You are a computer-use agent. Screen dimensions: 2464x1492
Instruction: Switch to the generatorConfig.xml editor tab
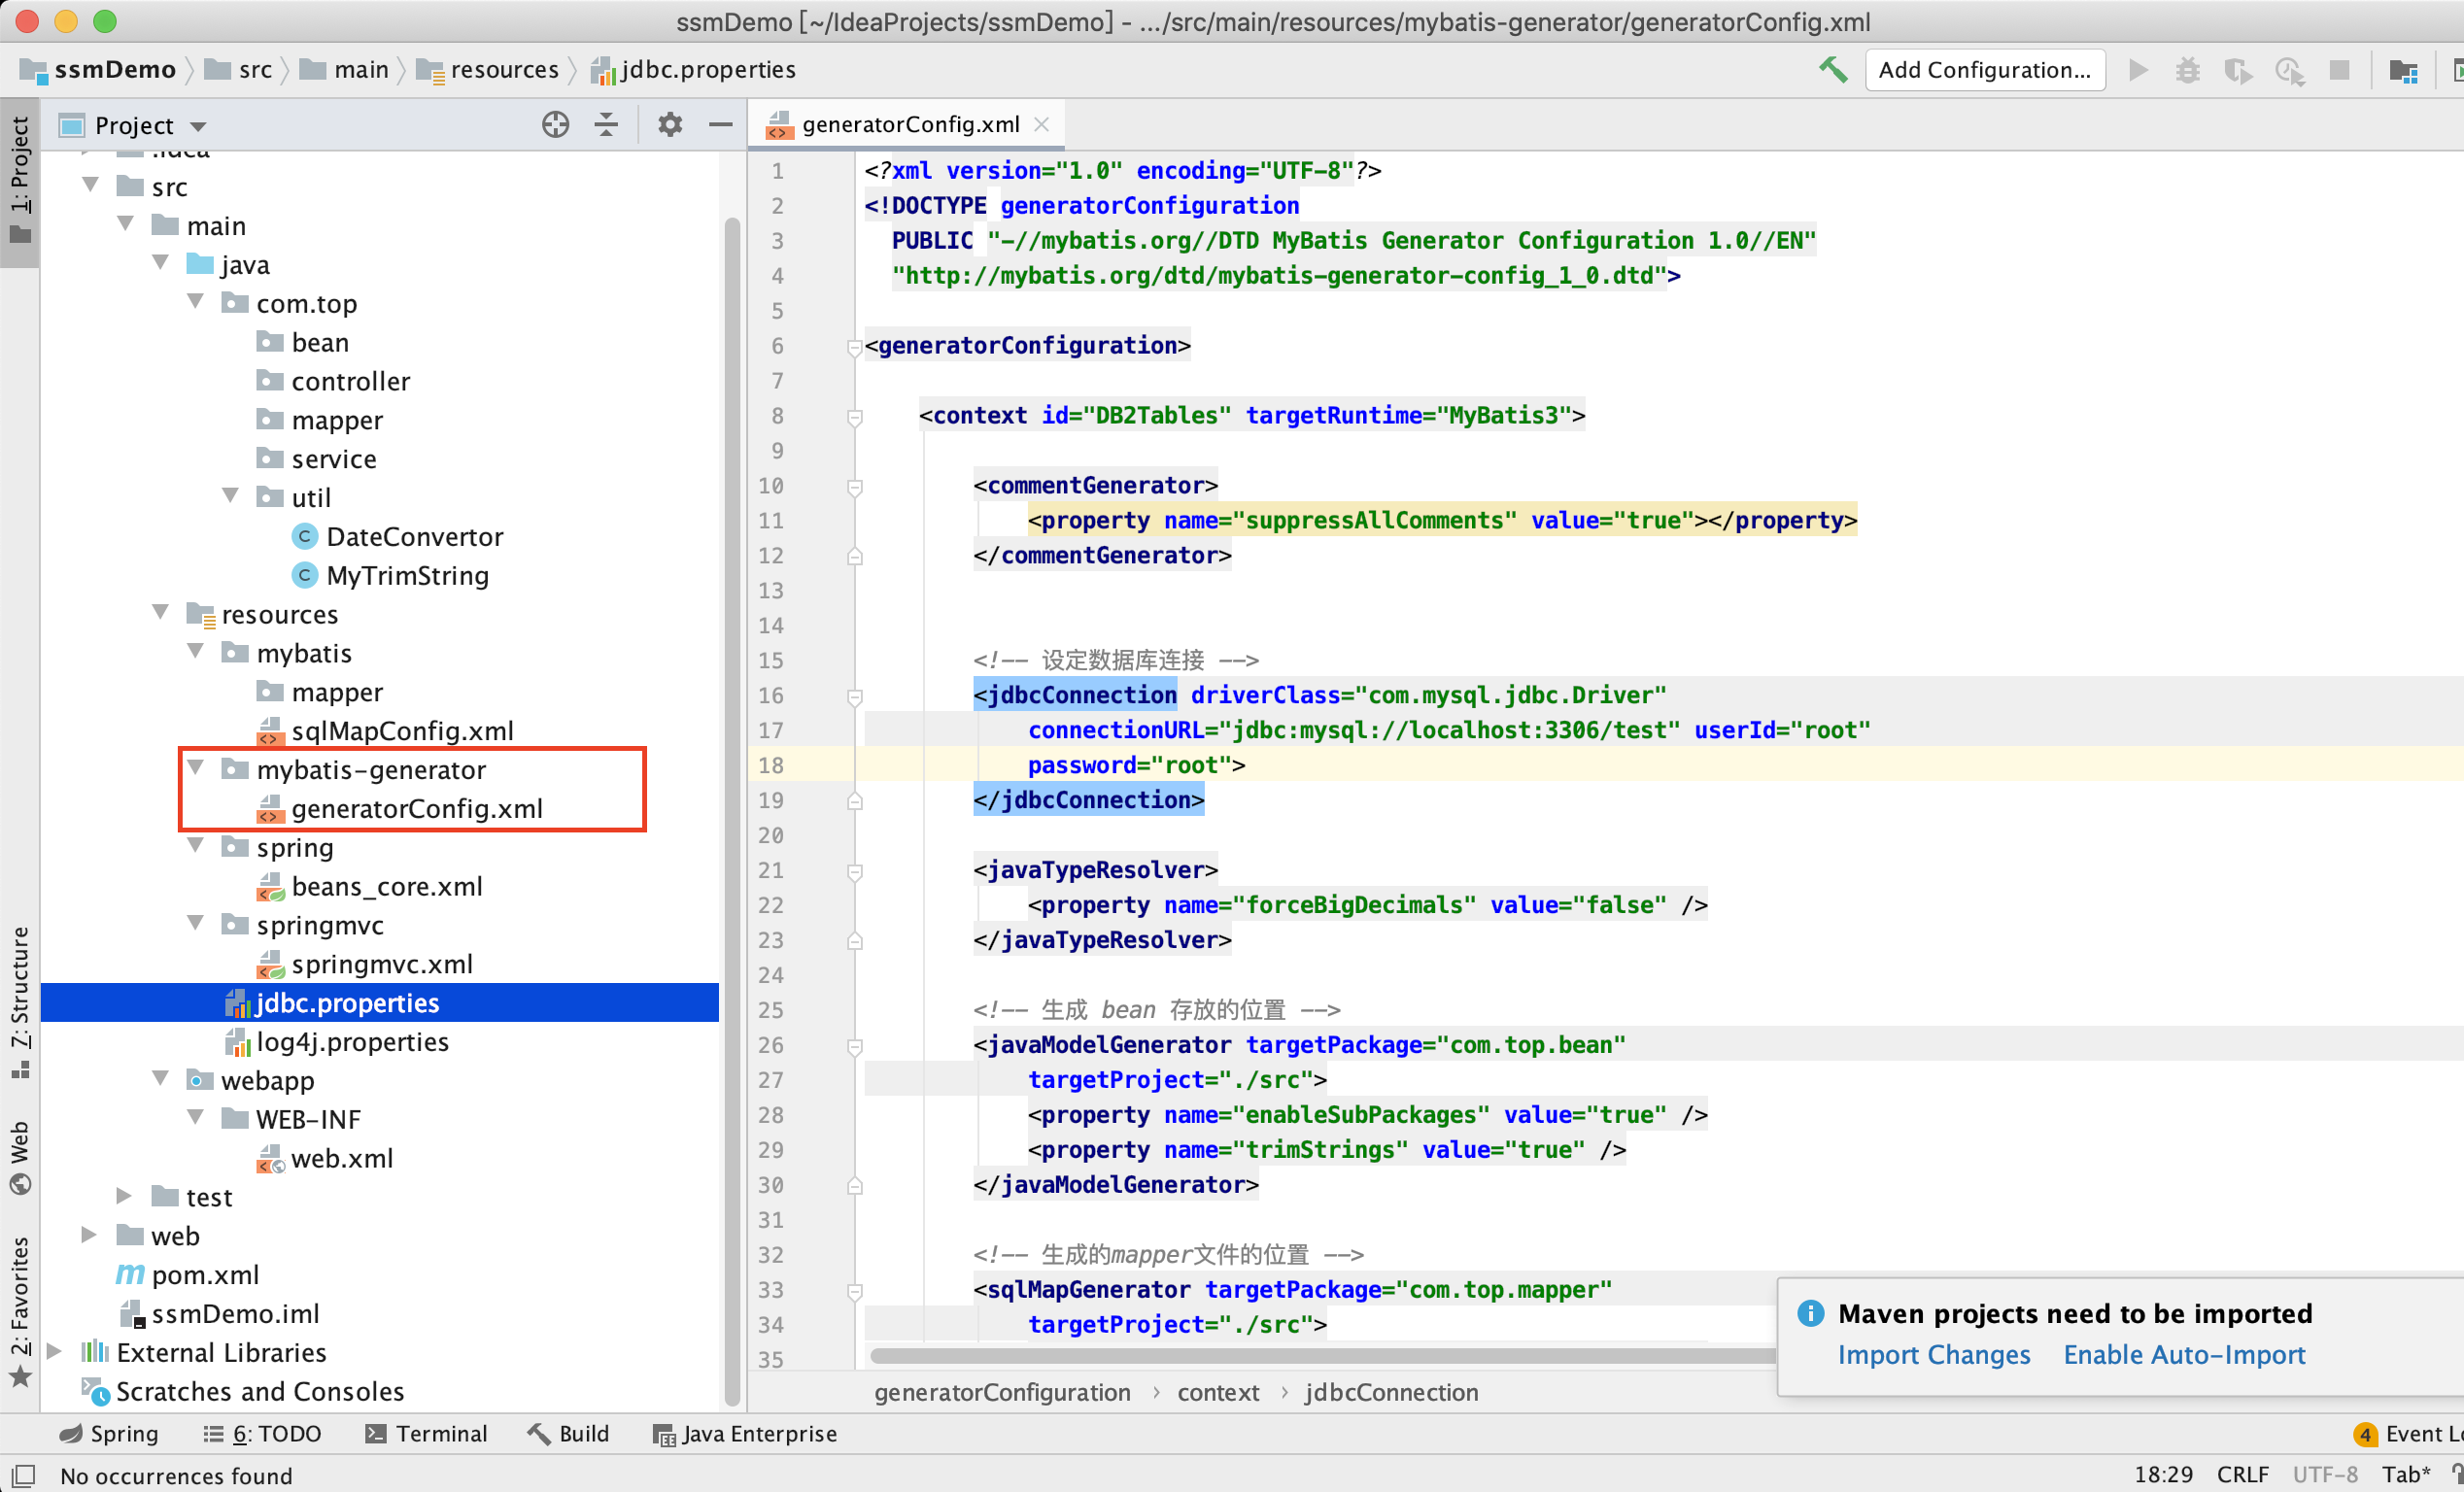tap(909, 124)
